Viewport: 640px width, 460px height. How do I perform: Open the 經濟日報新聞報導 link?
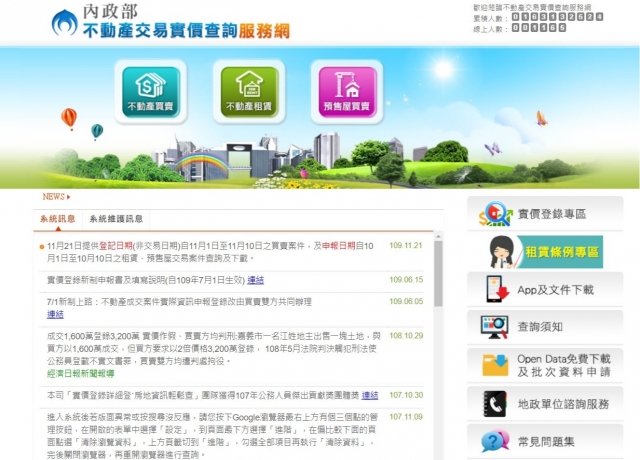[x=80, y=373]
